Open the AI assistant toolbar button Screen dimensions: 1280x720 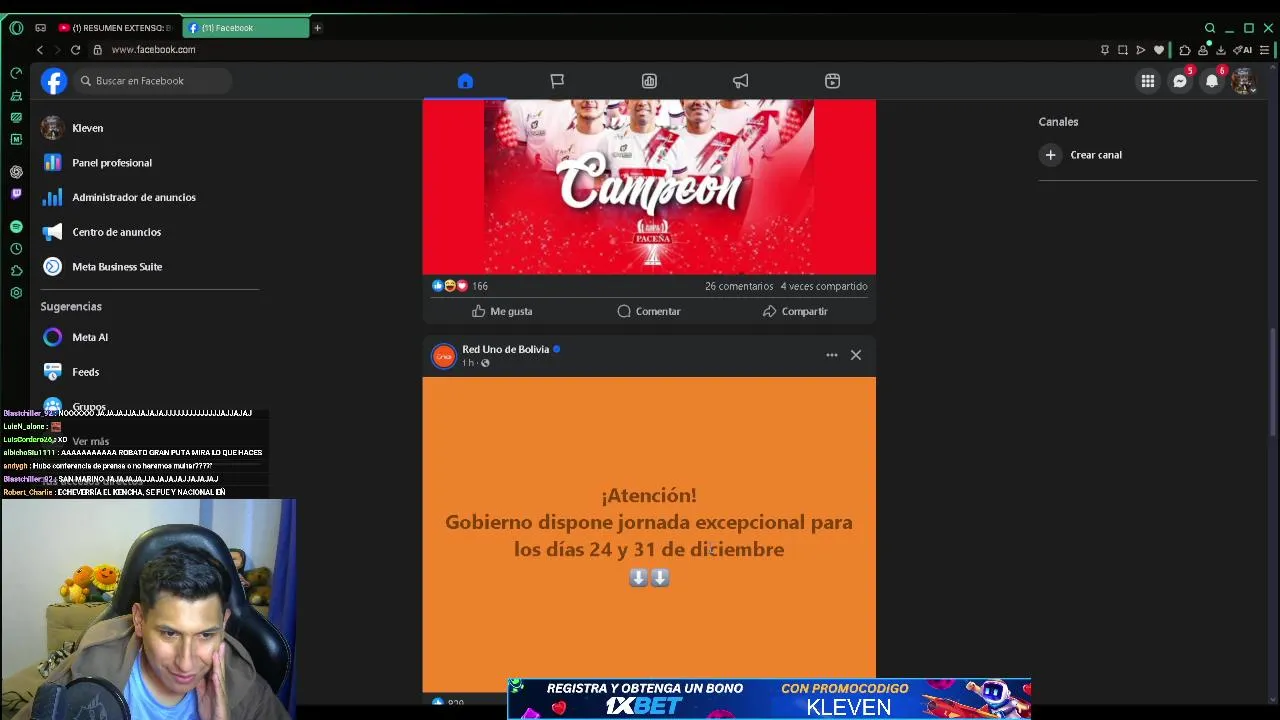click(1243, 50)
